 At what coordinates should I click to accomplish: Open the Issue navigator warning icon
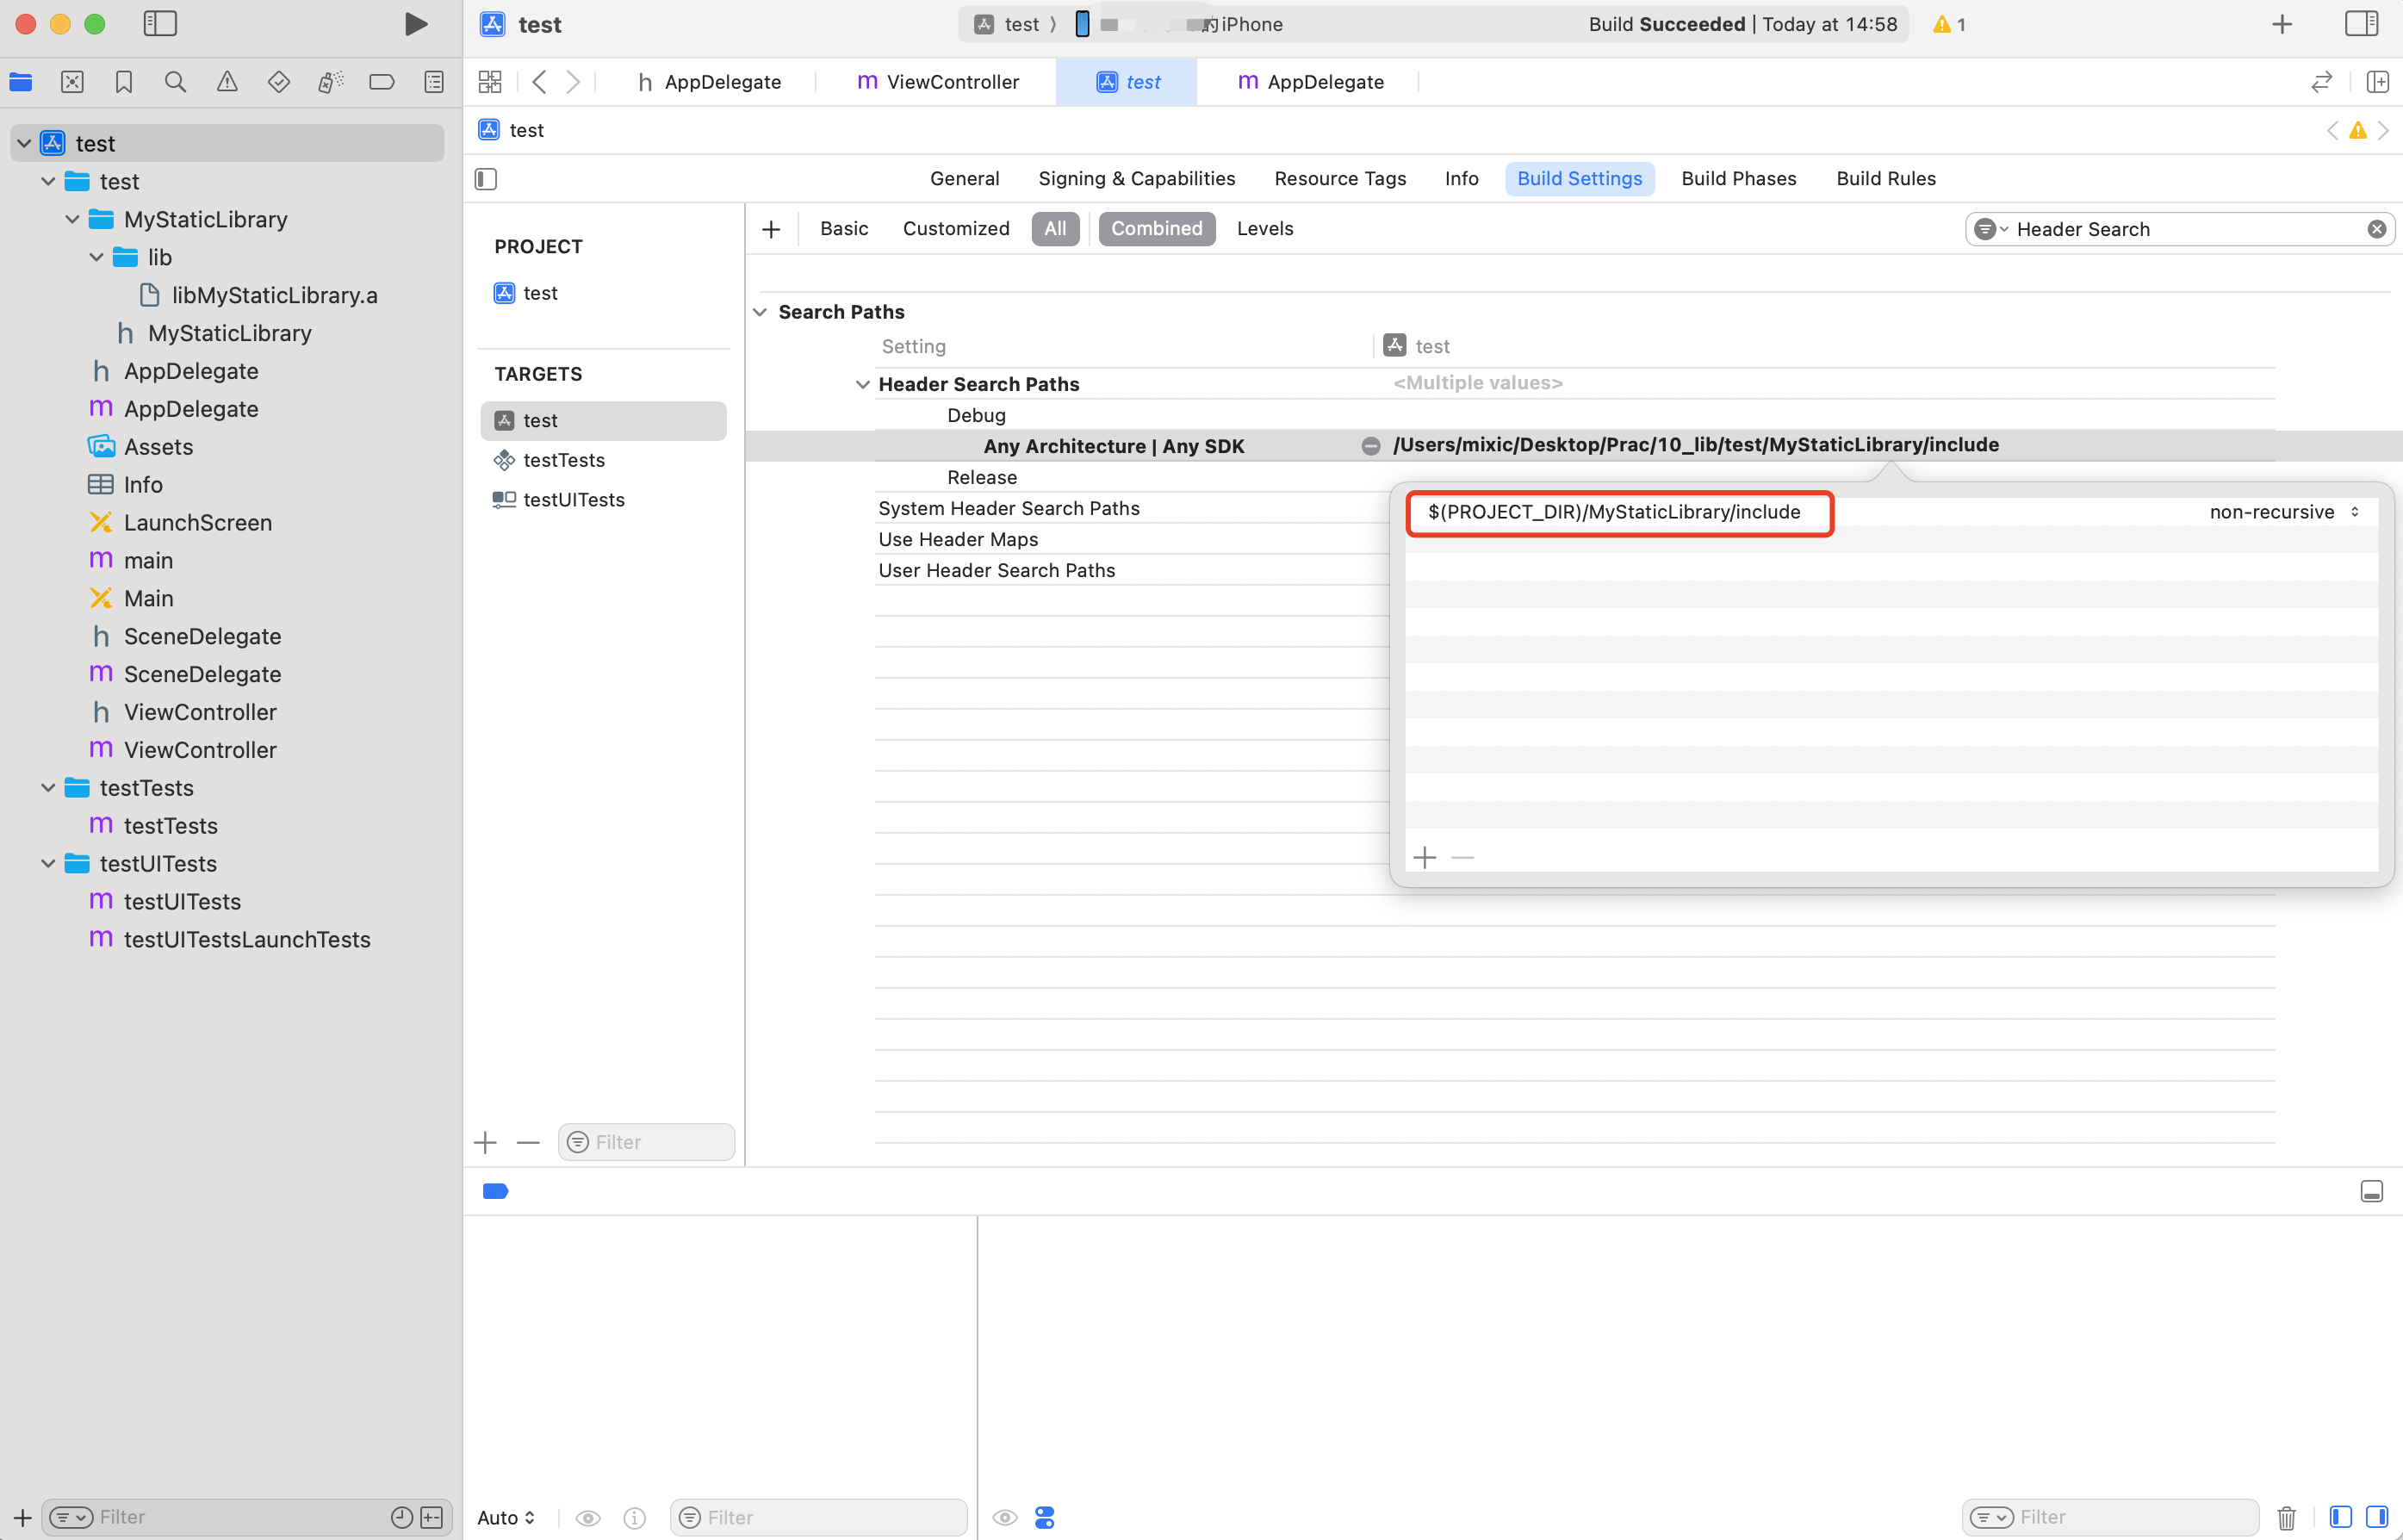coord(227,82)
